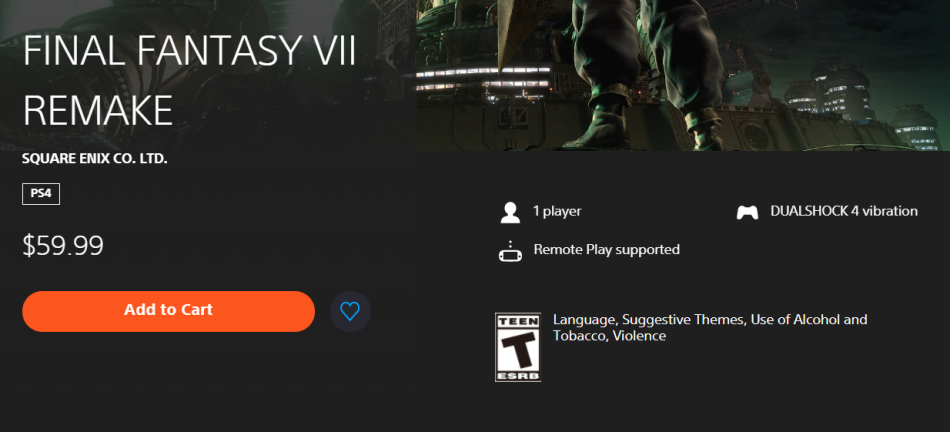This screenshot has height=432, width=950.
Task: Click the TEEN word on the ESRB badge
Action: [x=518, y=322]
